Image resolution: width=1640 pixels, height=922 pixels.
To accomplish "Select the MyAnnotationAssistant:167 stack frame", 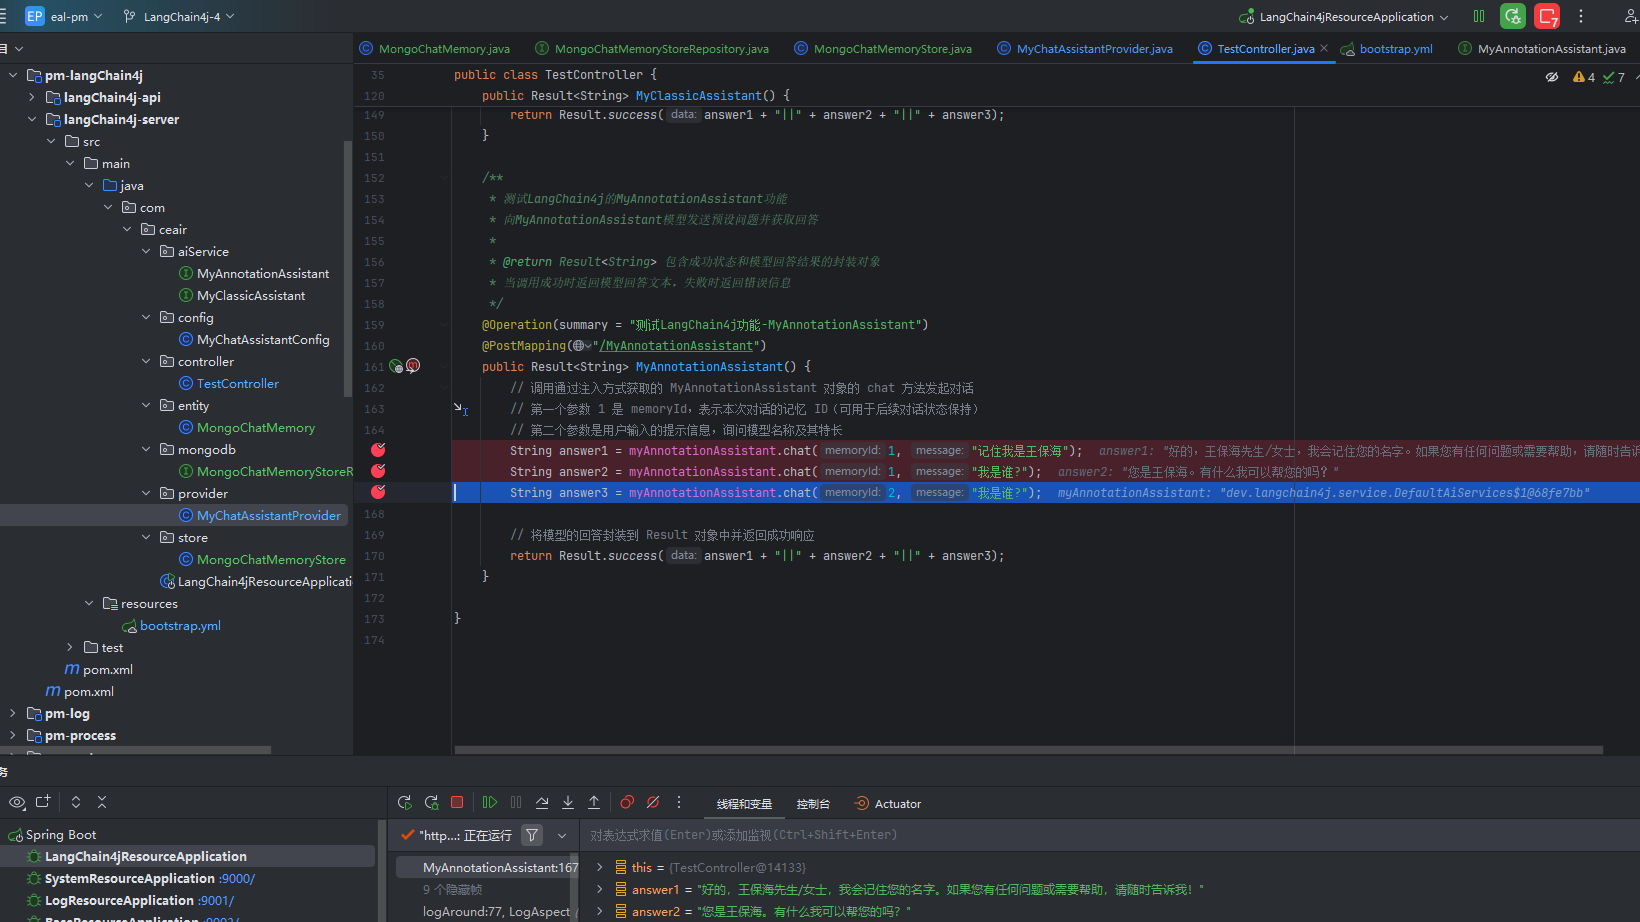I will tap(487, 868).
